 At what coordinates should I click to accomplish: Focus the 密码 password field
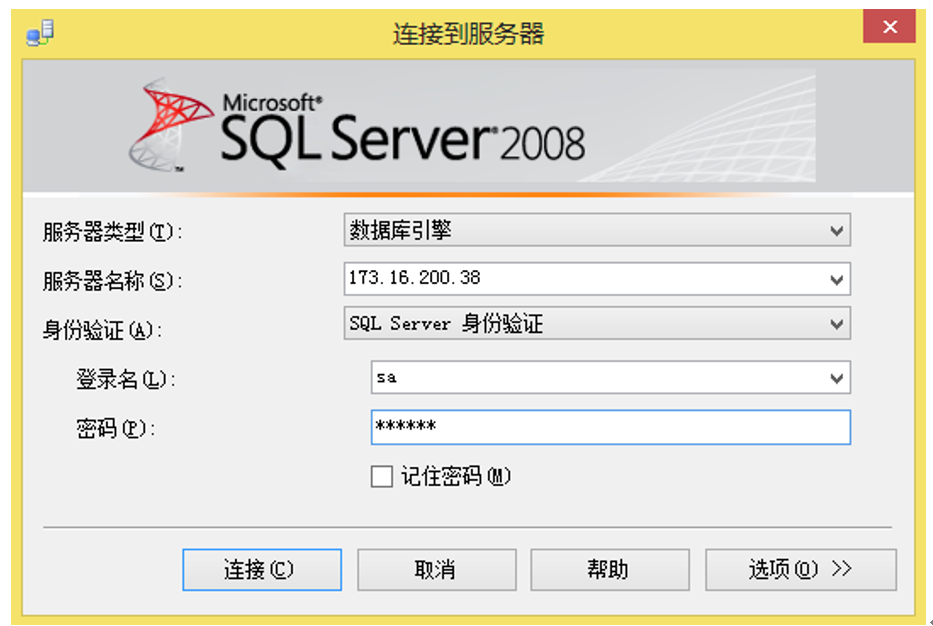610,427
